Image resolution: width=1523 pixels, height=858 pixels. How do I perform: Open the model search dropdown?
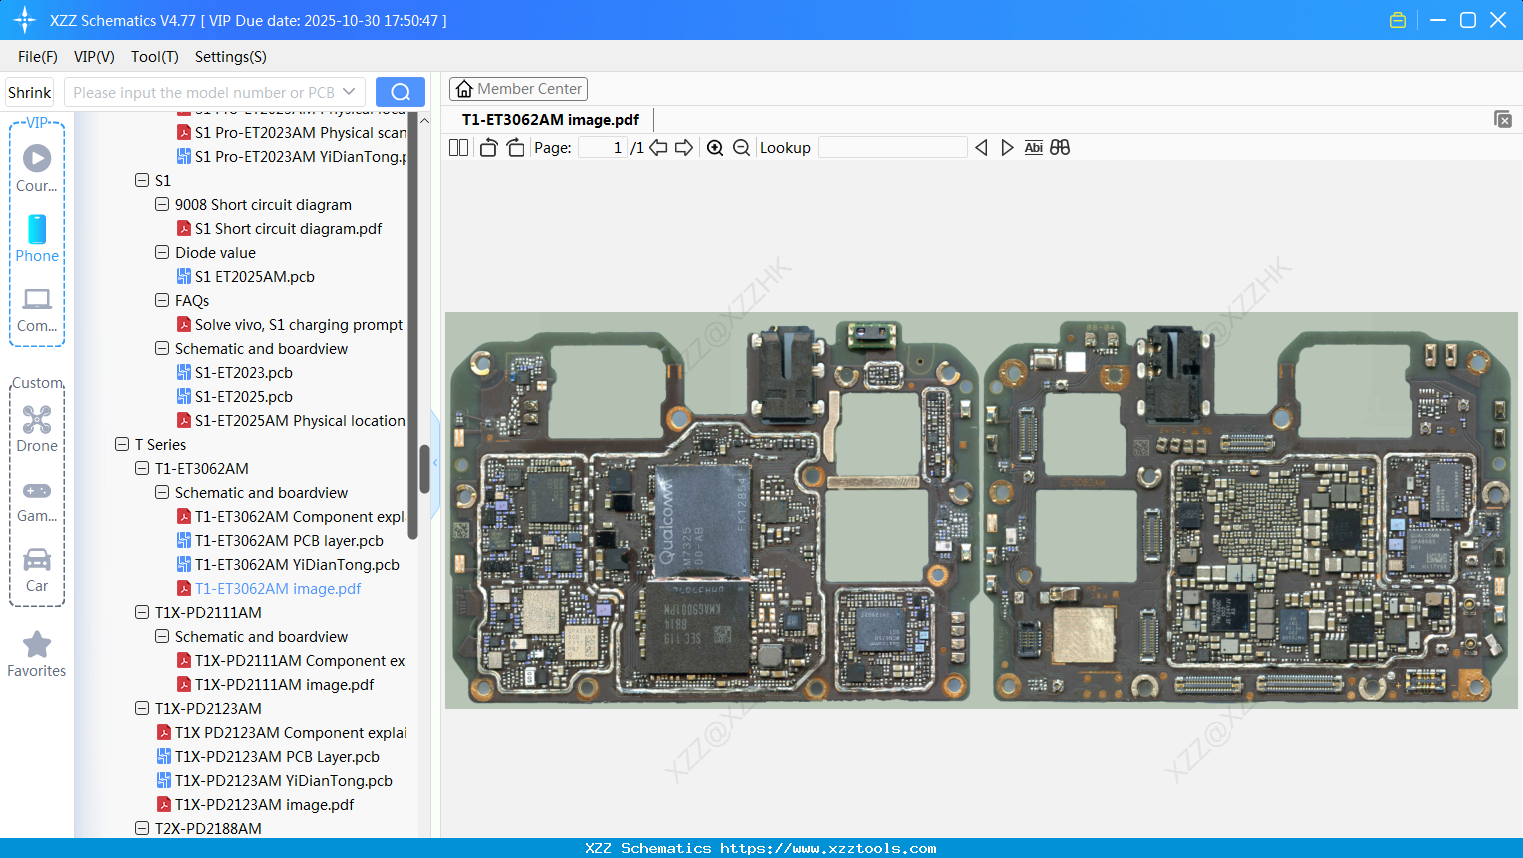(x=349, y=91)
